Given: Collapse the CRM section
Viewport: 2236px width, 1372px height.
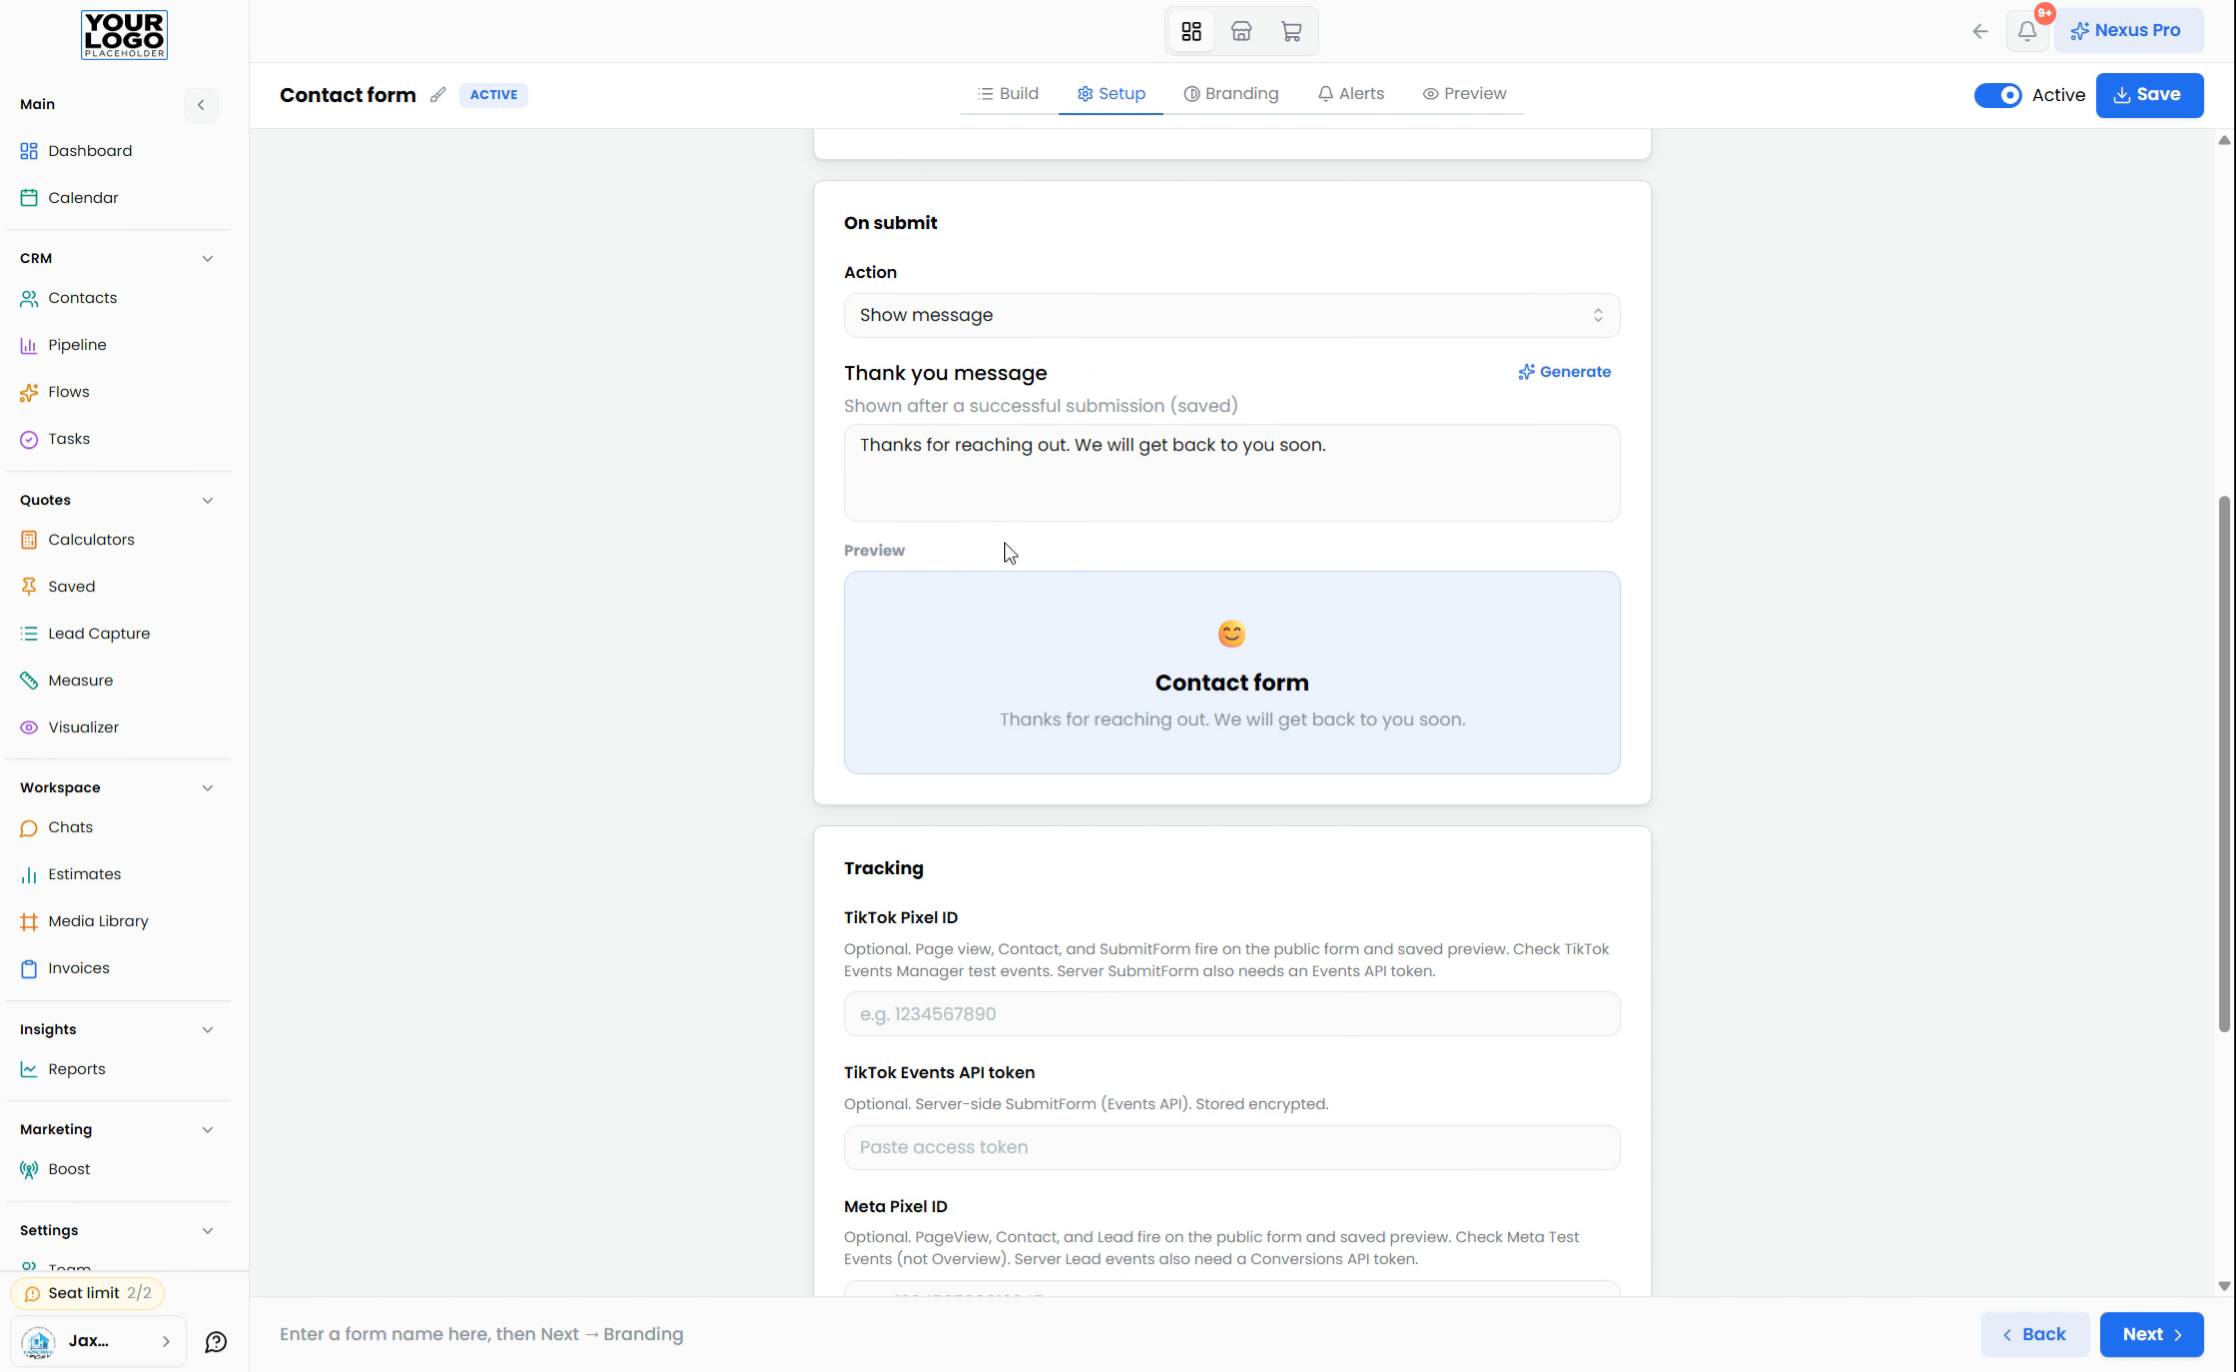Looking at the screenshot, I should [x=207, y=258].
